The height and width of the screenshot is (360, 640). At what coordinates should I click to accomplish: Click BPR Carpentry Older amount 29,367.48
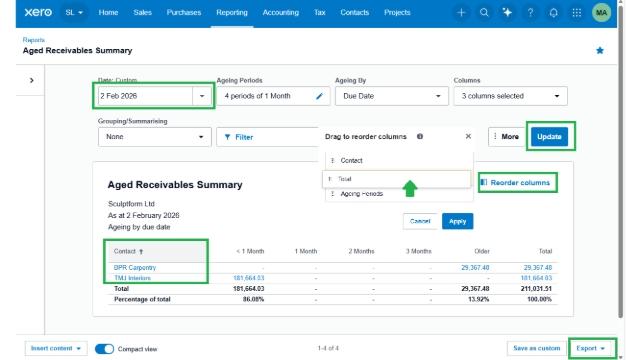(x=475, y=268)
